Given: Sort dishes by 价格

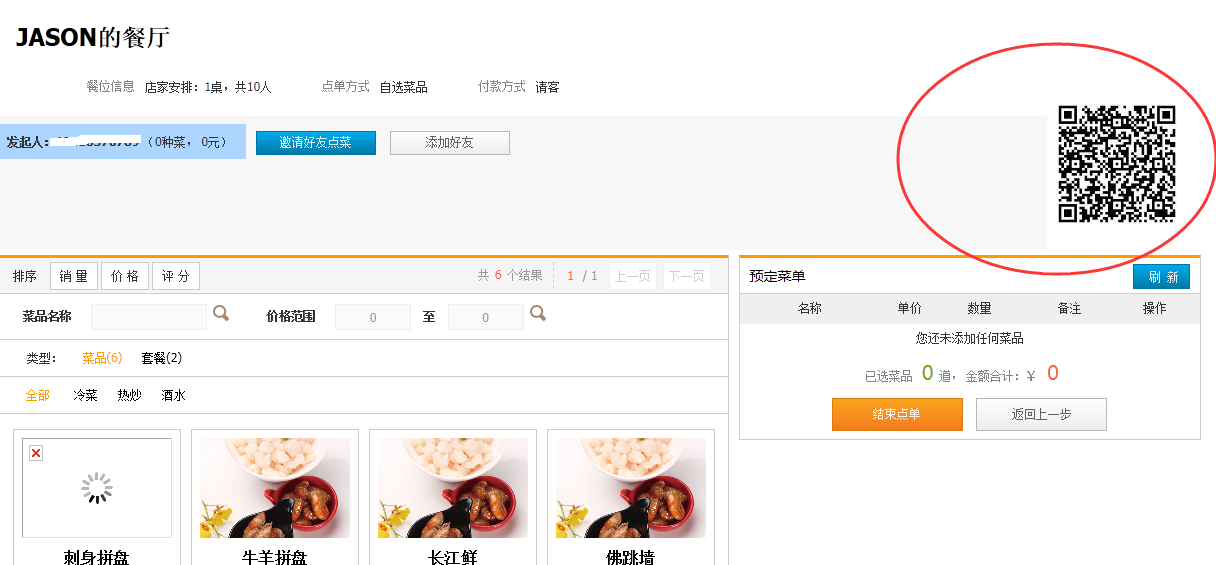Looking at the screenshot, I should coord(125,276).
